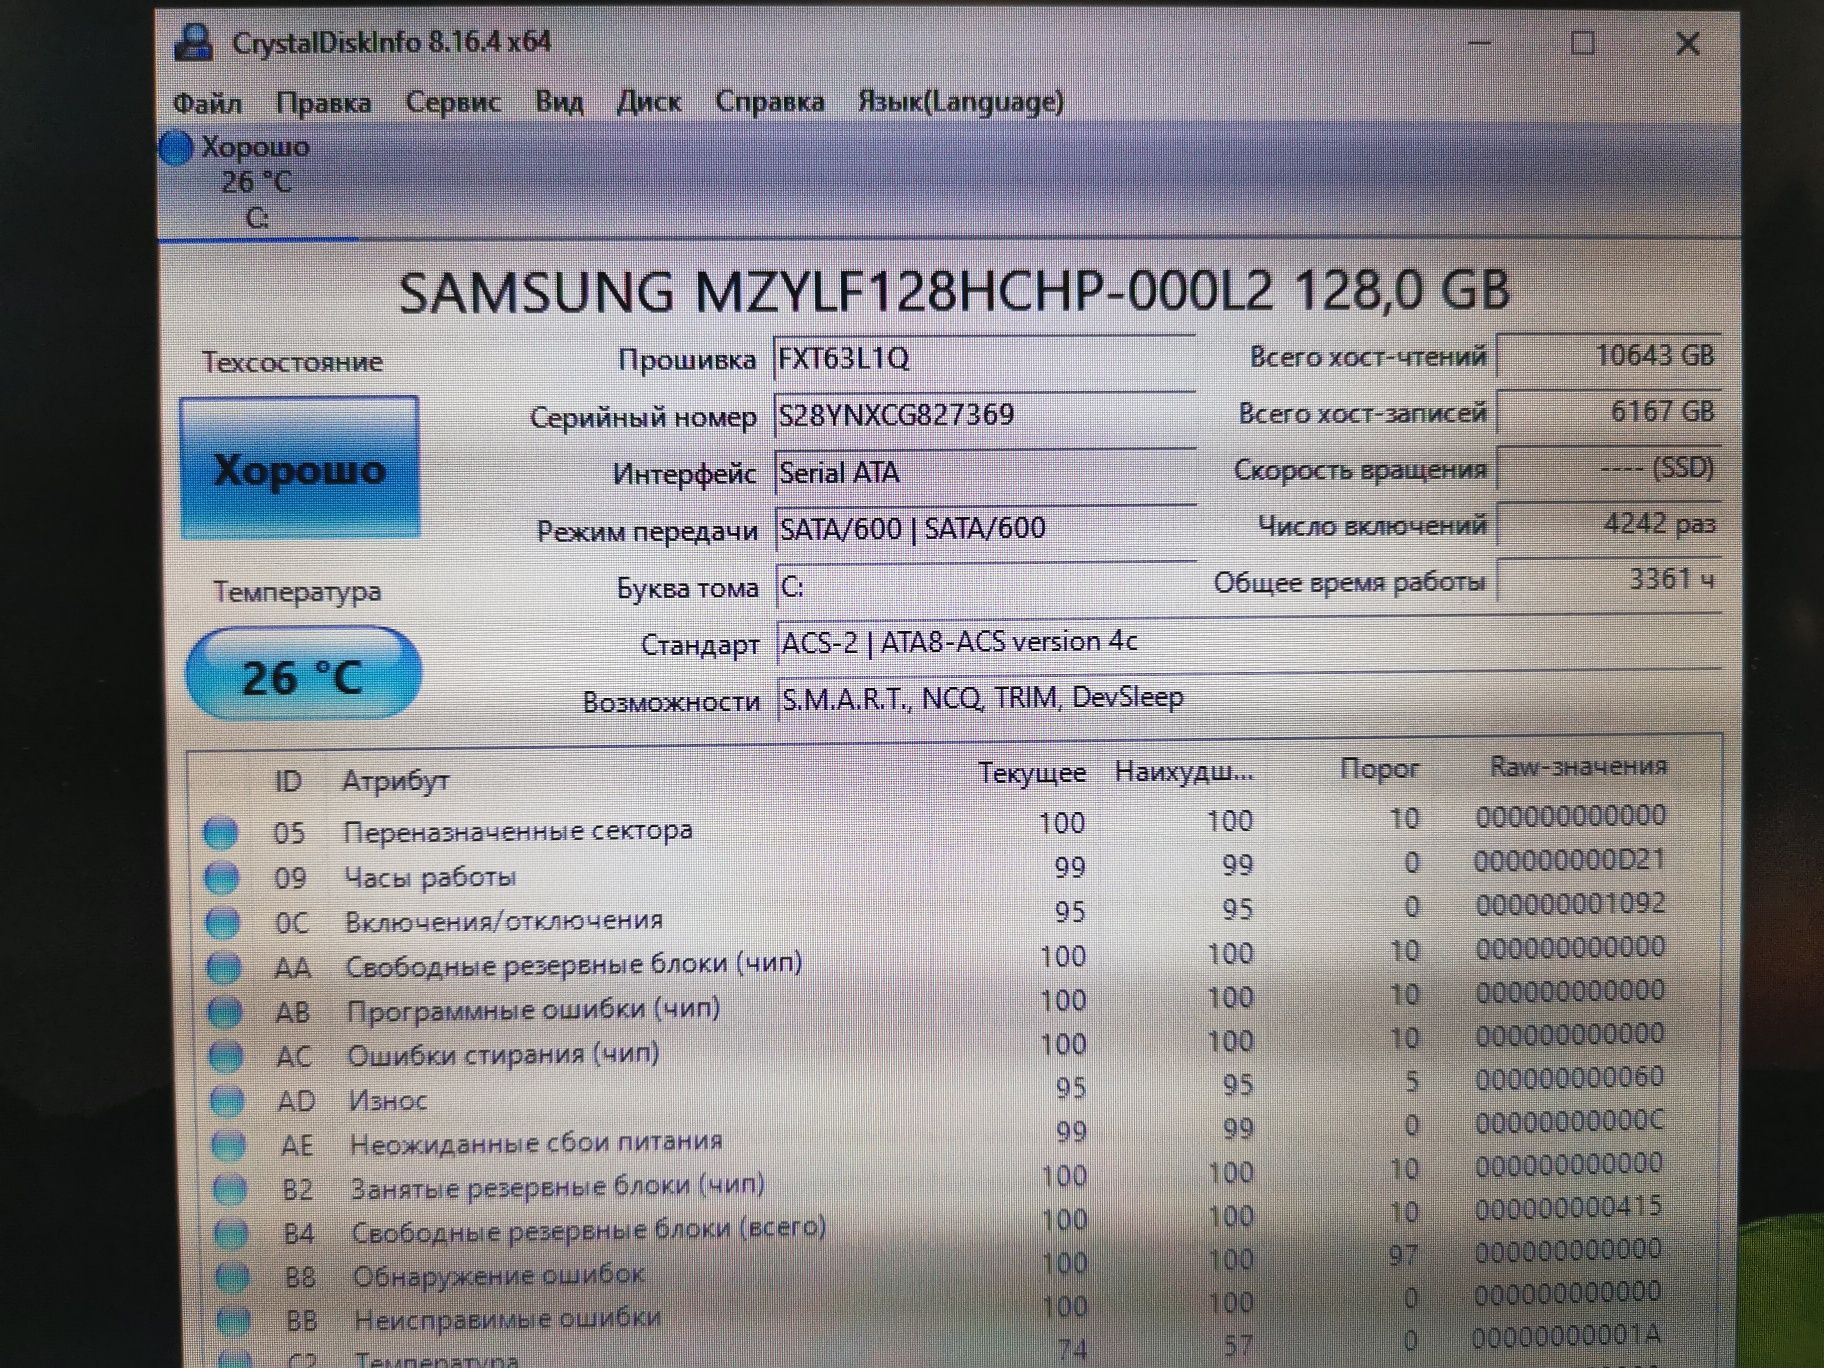Select row Часы работы
Viewport: 1824px width, 1368px height.
935,870
